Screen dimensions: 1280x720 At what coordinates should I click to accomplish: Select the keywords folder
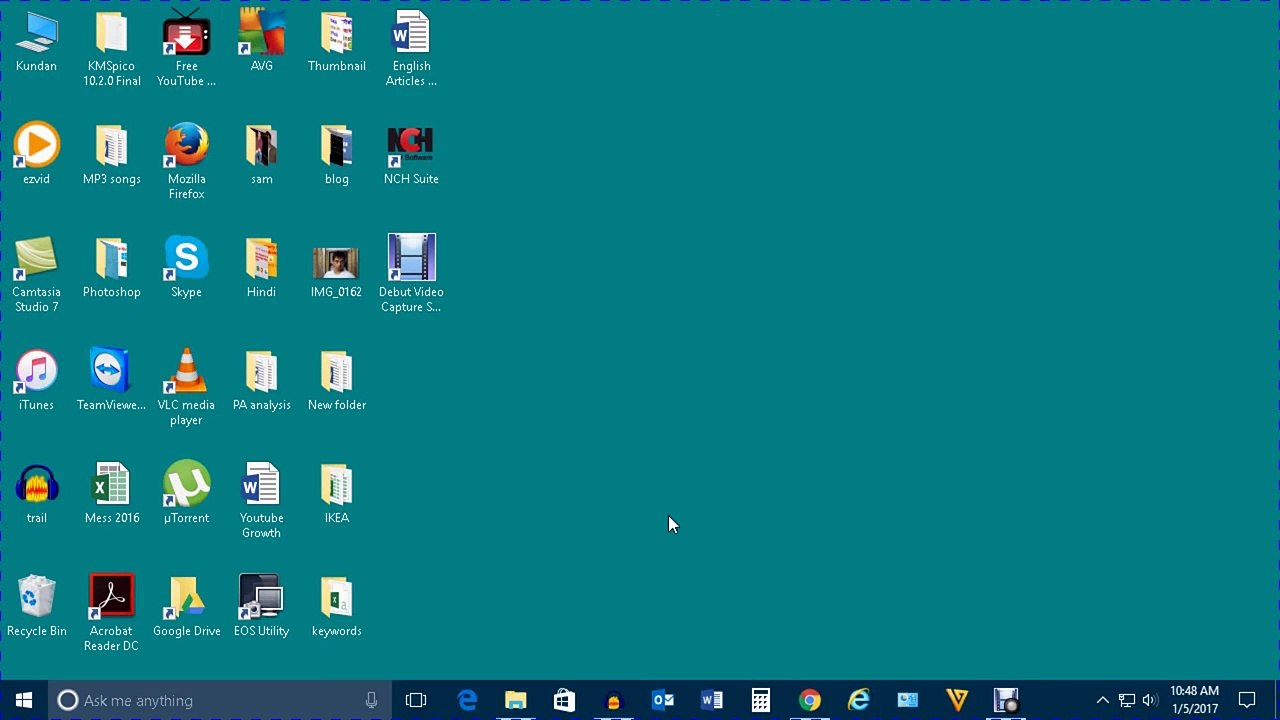point(337,607)
